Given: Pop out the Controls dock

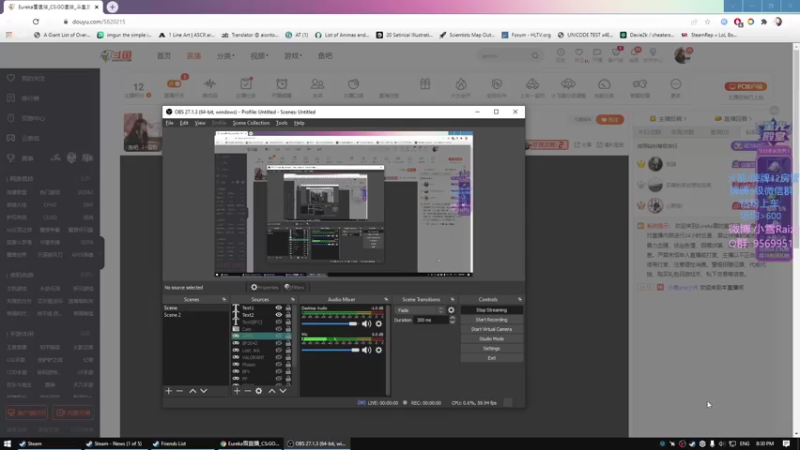Looking at the screenshot, I should pyautogui.click(x=520, y=299).
